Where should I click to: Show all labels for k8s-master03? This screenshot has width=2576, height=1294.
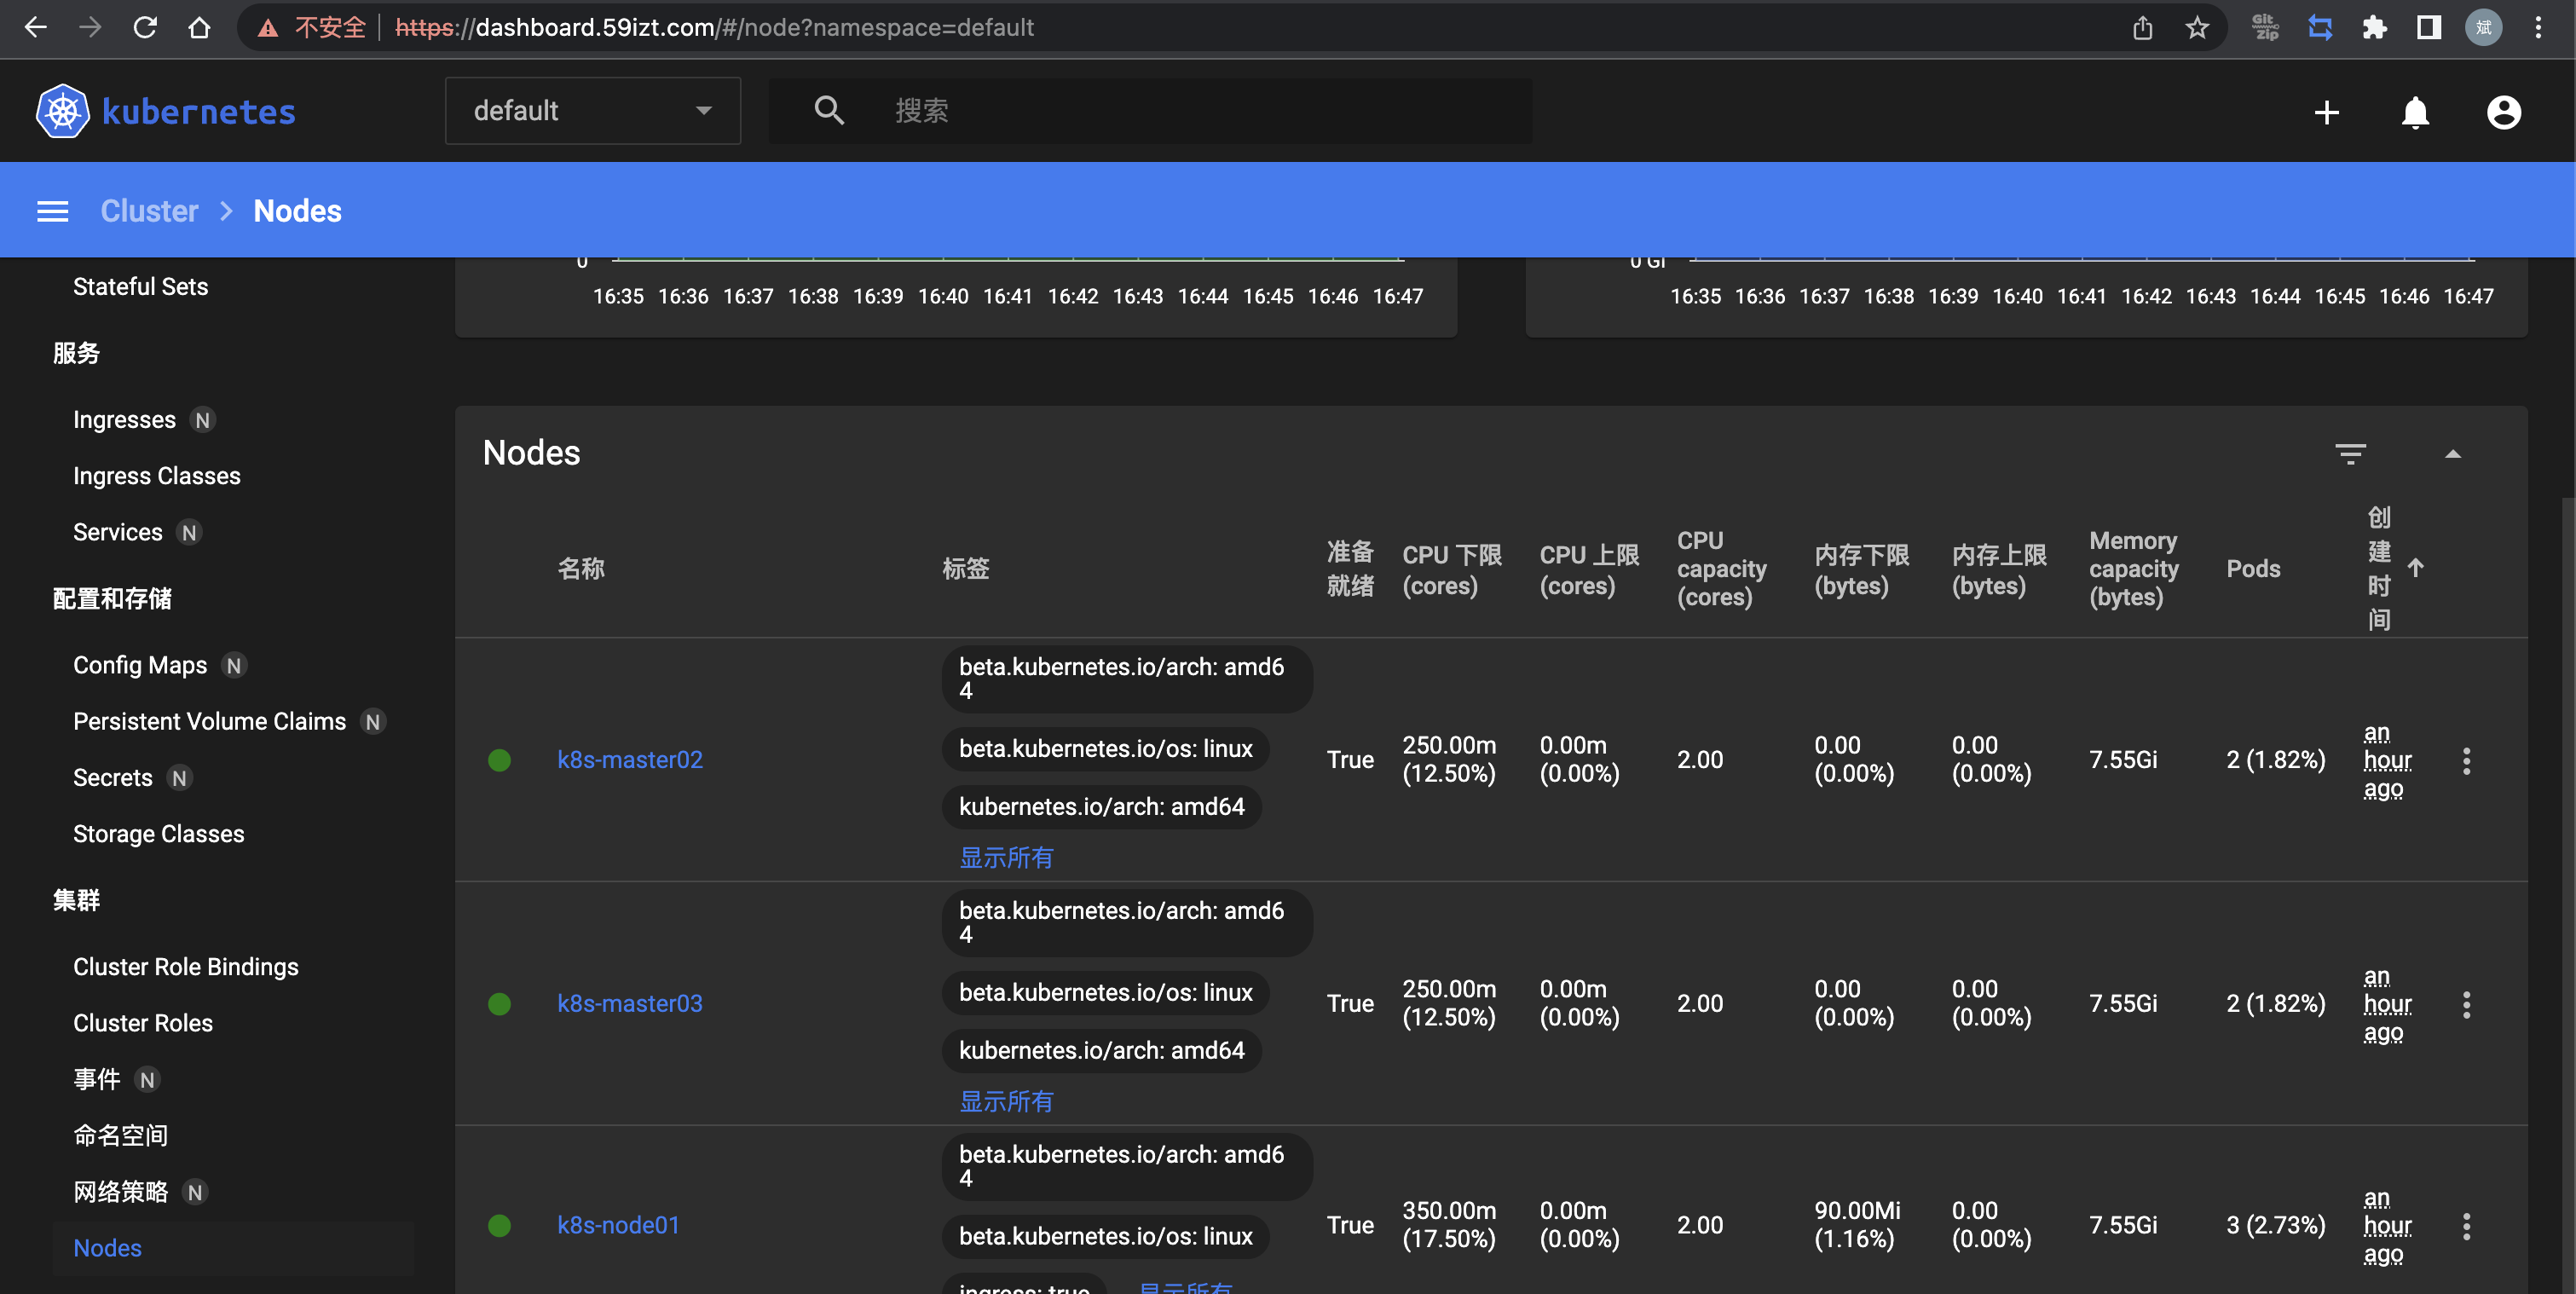tap(1005, 1101)
